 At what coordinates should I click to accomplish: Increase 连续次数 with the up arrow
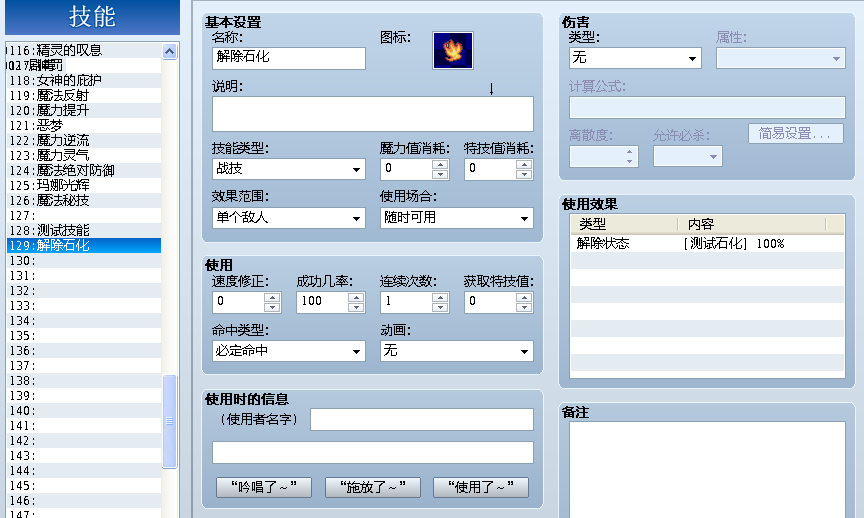pyautogui.click(x=440, y=297)
